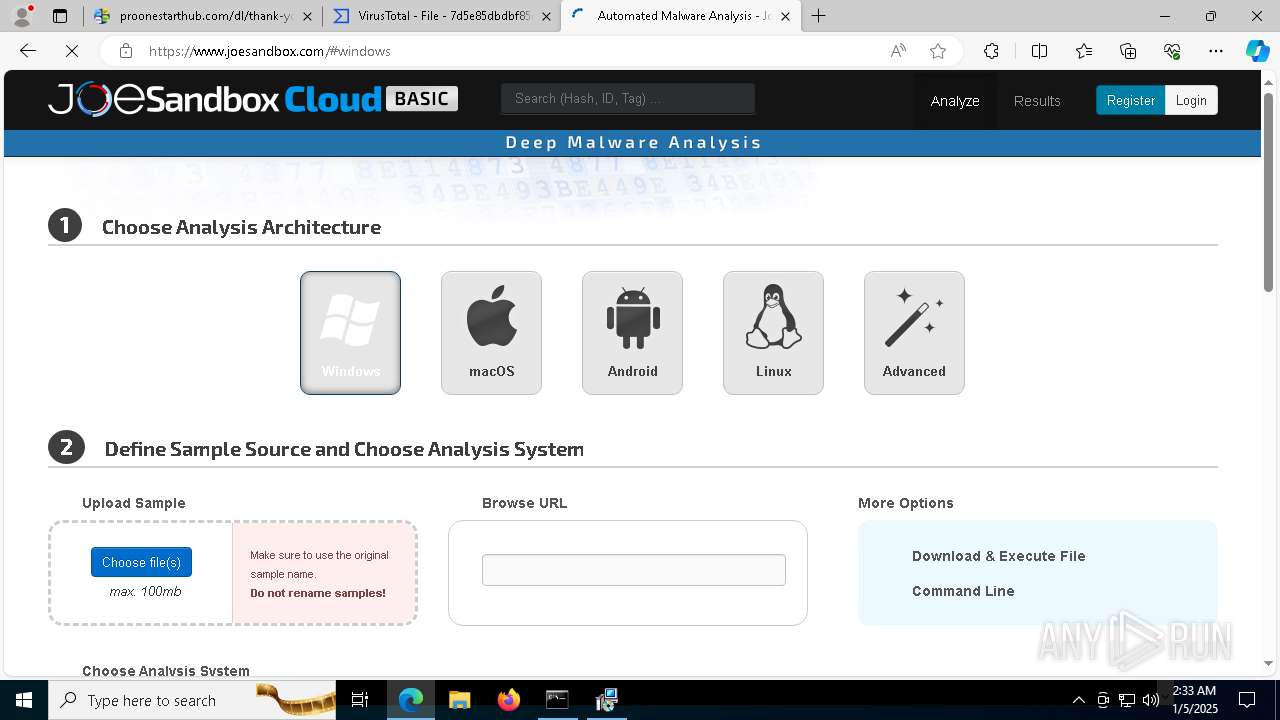Open the tab actions menu icon

pos(60,16)
